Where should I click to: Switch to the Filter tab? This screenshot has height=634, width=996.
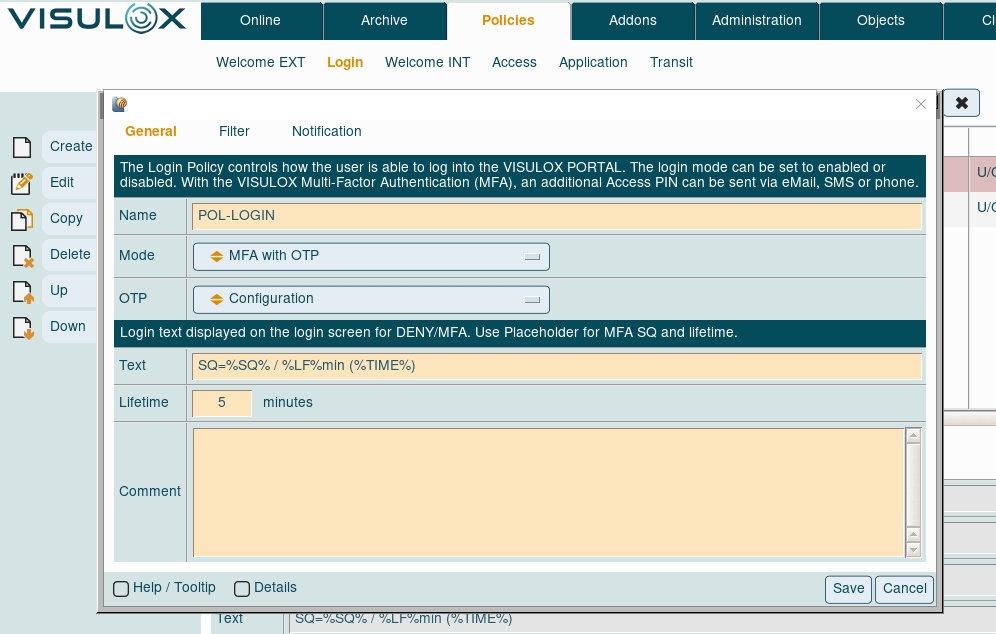tap(234, 131)
